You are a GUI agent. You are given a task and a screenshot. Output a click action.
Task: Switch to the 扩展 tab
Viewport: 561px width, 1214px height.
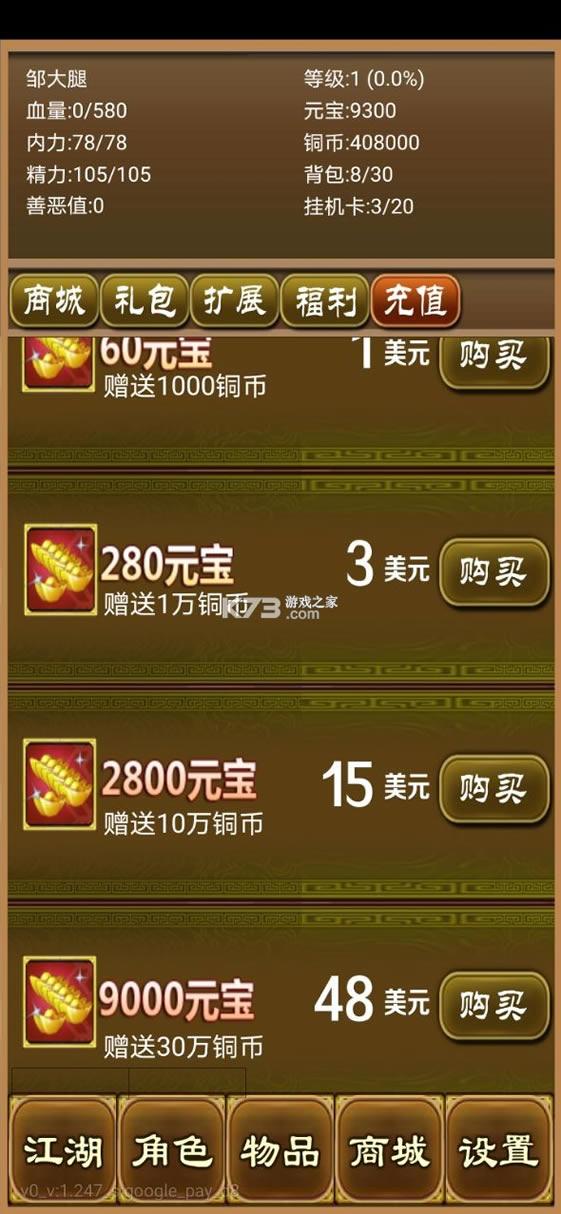pyautogui.click(x=234, y=300)
